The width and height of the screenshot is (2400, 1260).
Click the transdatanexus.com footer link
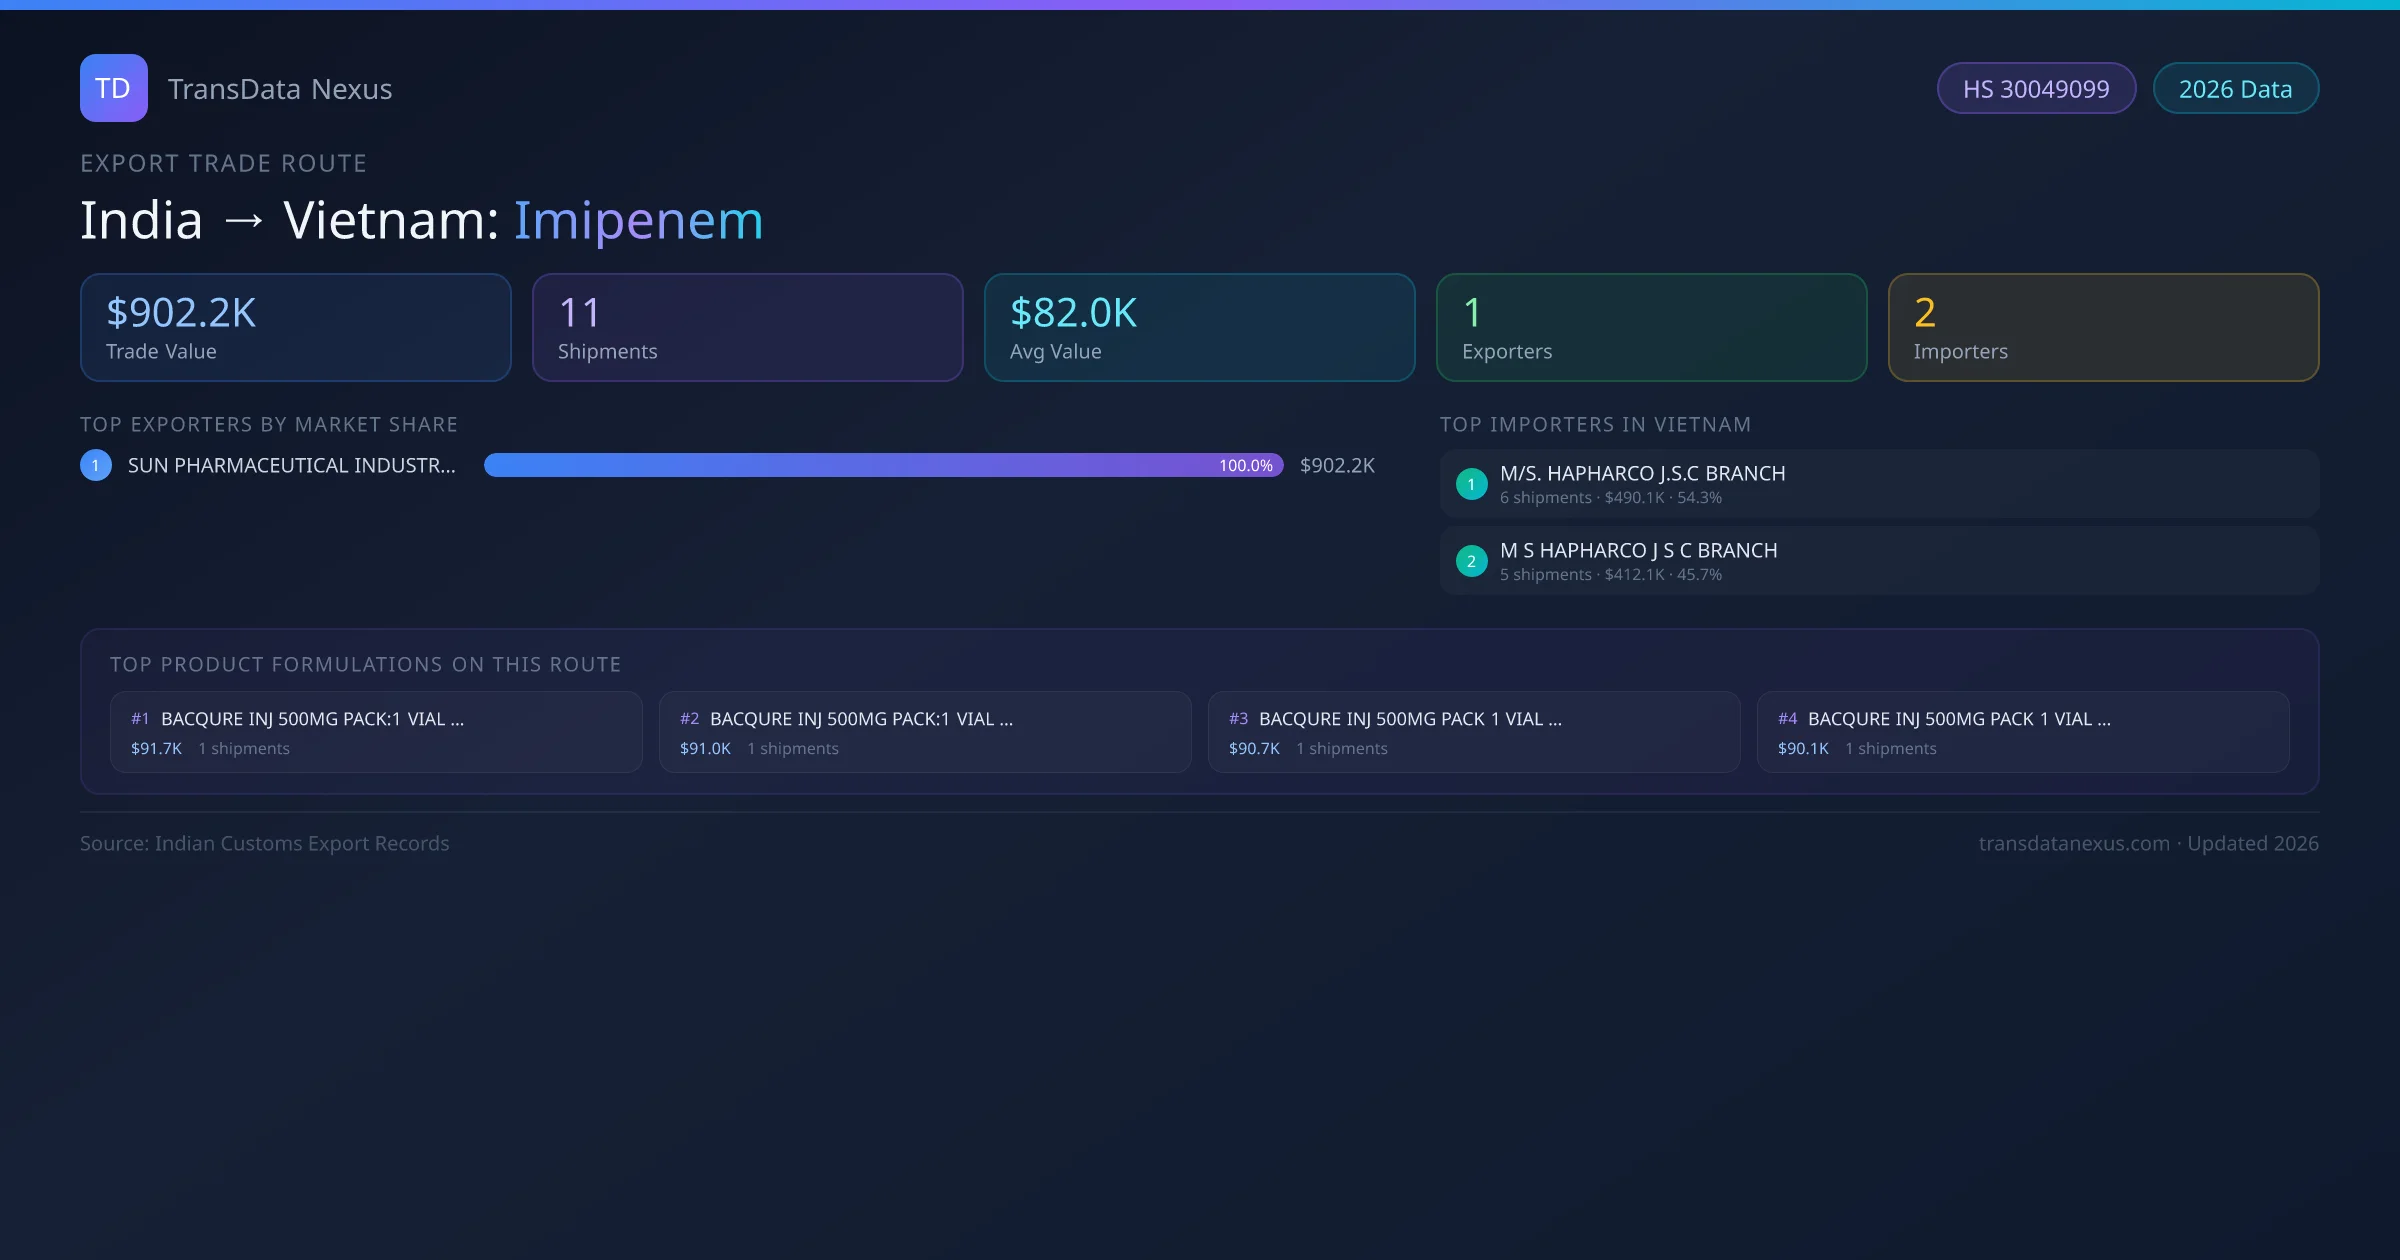[2074, 843]
